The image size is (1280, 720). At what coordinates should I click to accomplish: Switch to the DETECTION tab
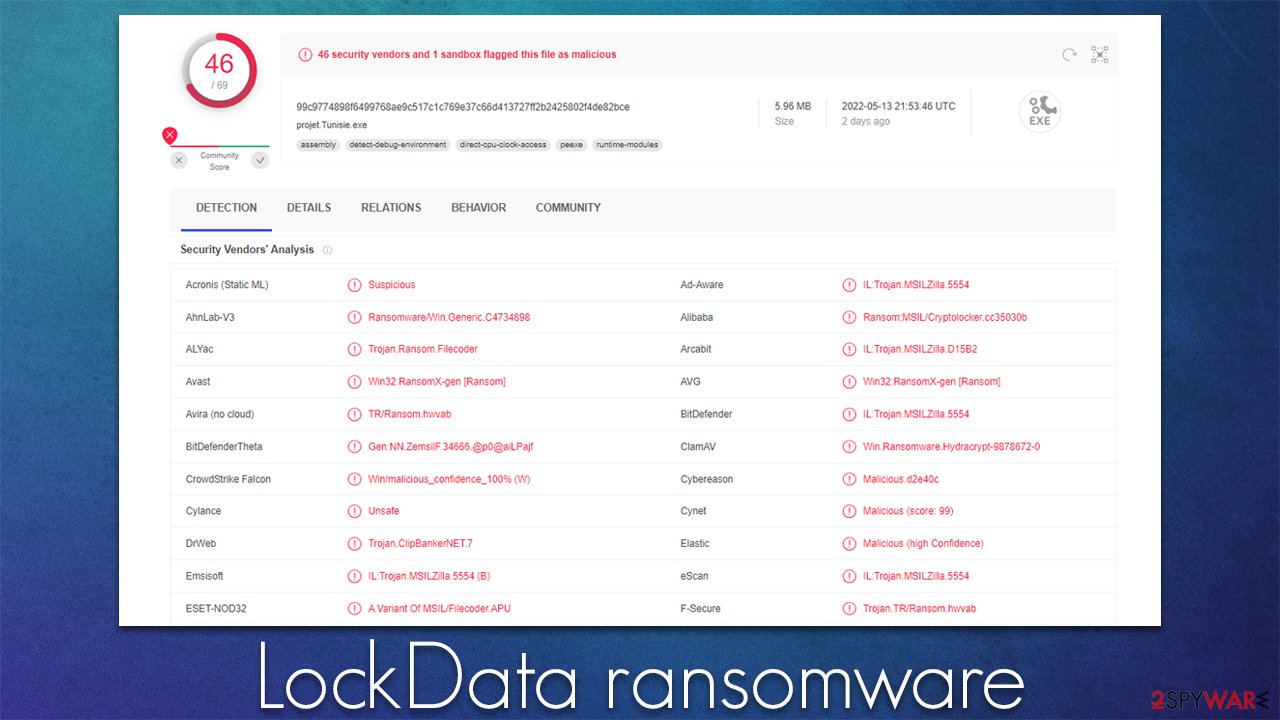click(226, 208)
